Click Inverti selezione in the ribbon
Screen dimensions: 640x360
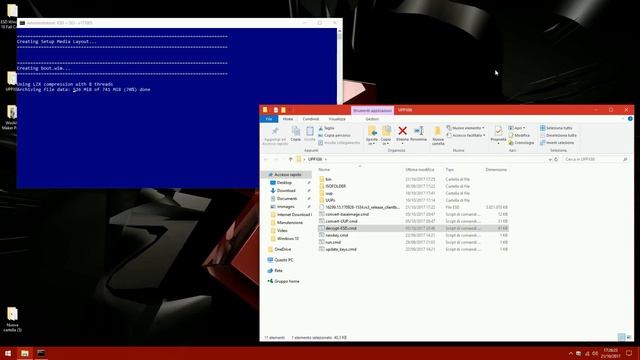tap(557, 143)
